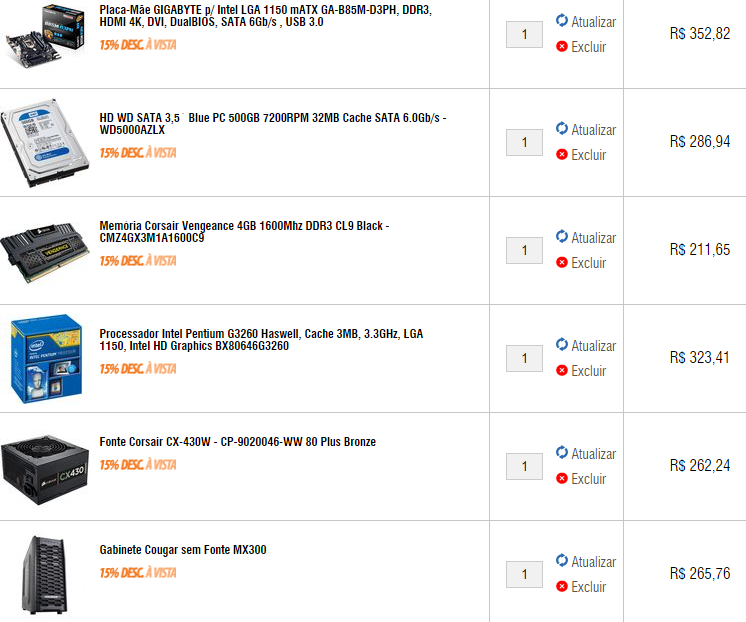
Task: Click quantity field for Pentium G3260 processor
Action: coord(524,358)
